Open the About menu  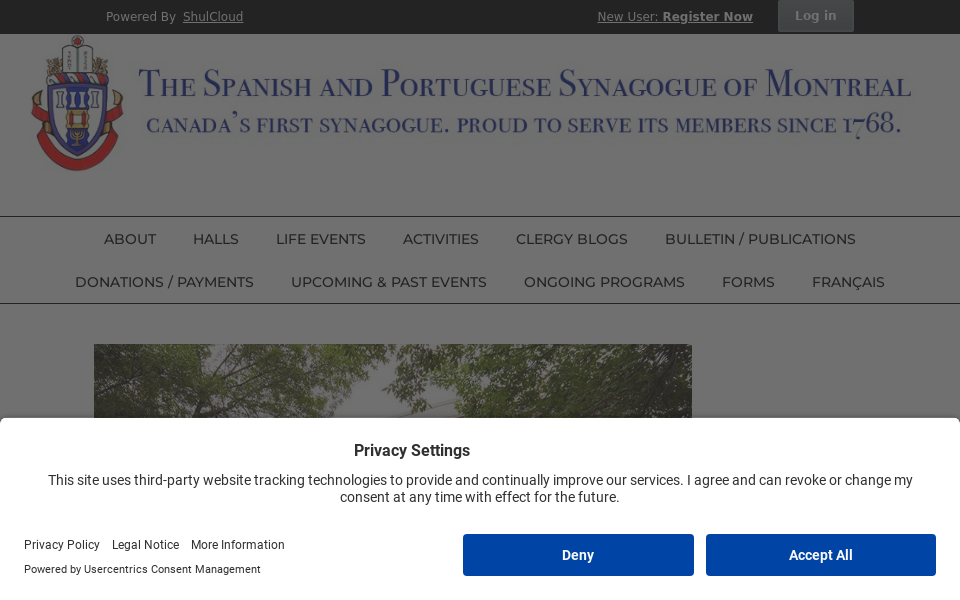[x=130, y=239]
